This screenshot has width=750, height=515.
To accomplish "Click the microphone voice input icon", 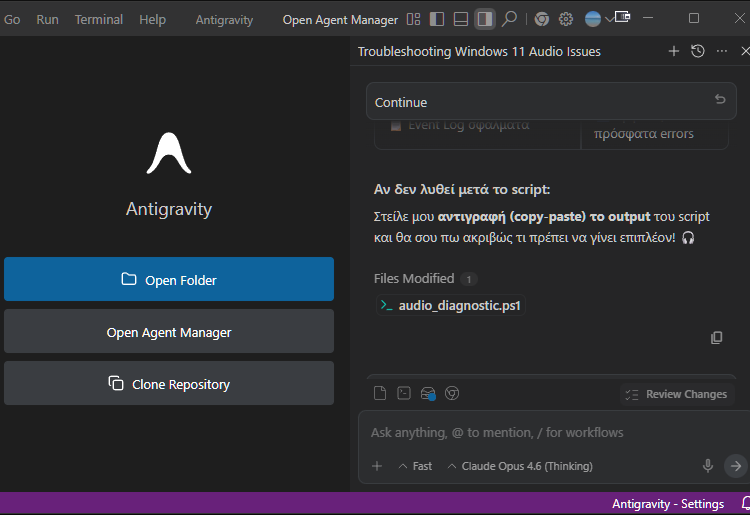I will pyautogui.click(x=708, y=466).
